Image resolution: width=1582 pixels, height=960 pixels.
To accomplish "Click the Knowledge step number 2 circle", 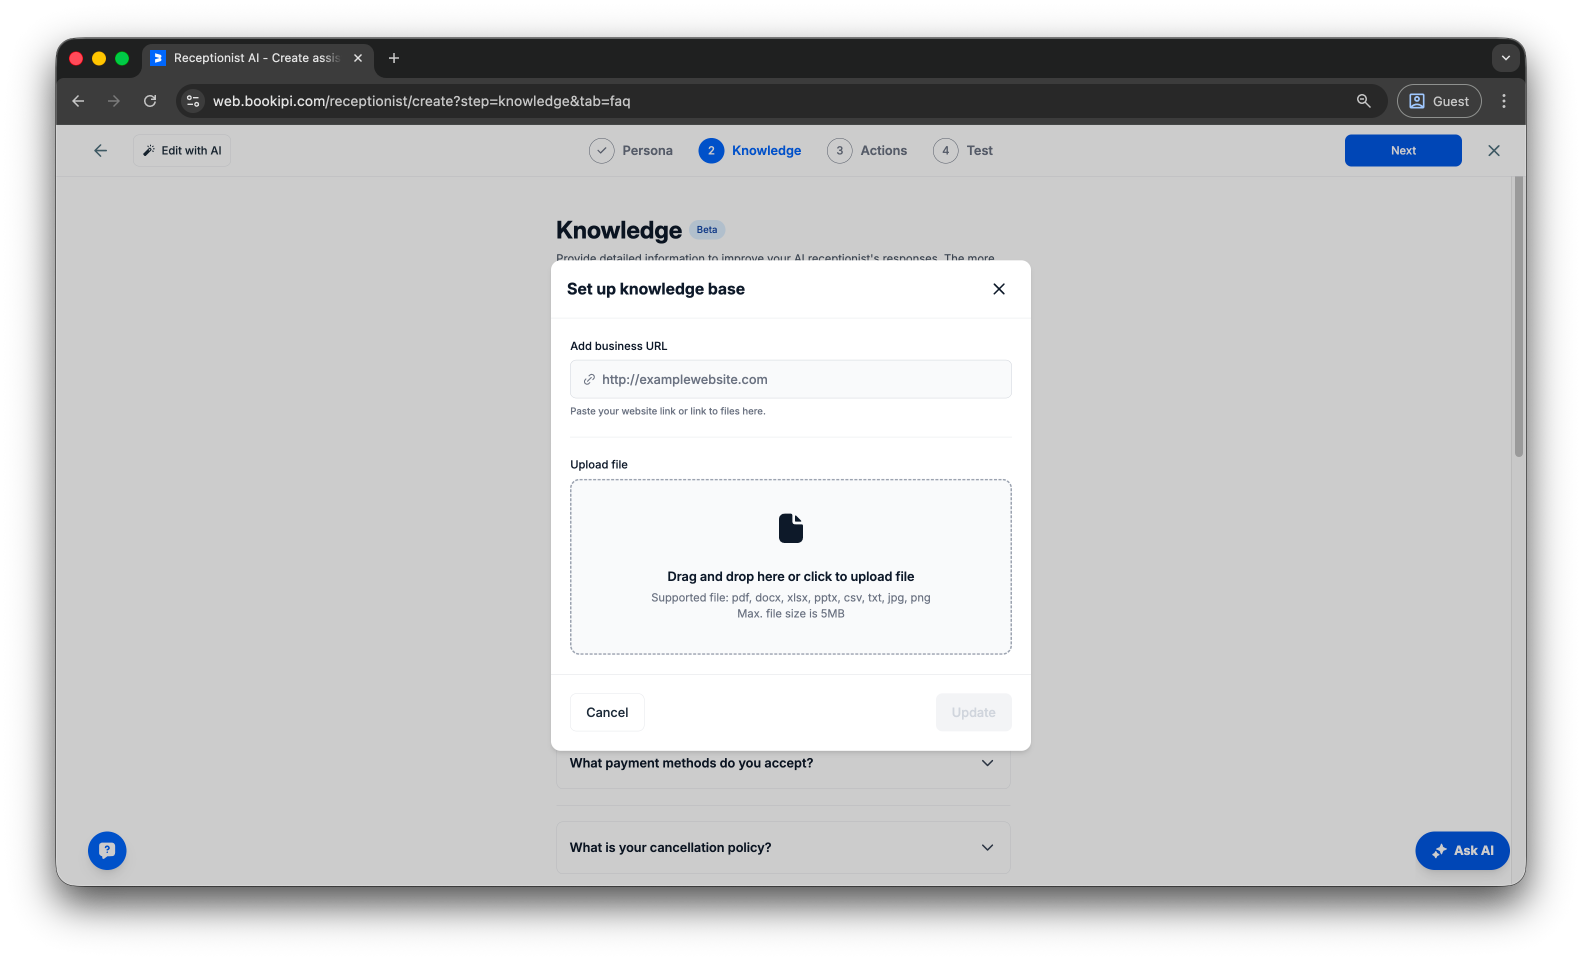I will [x=710, y=151].
